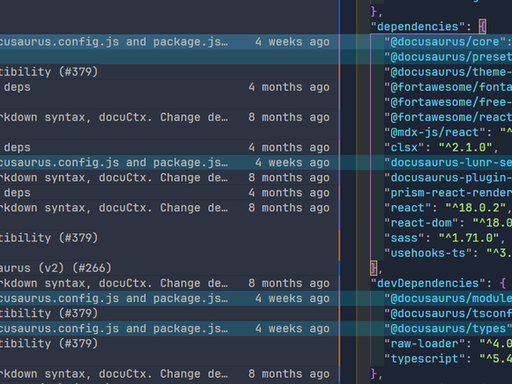Open the blame annotation mentioning (v2) (#266)
The height and width of the screenshot is (384, 512).
click(56, 268)
